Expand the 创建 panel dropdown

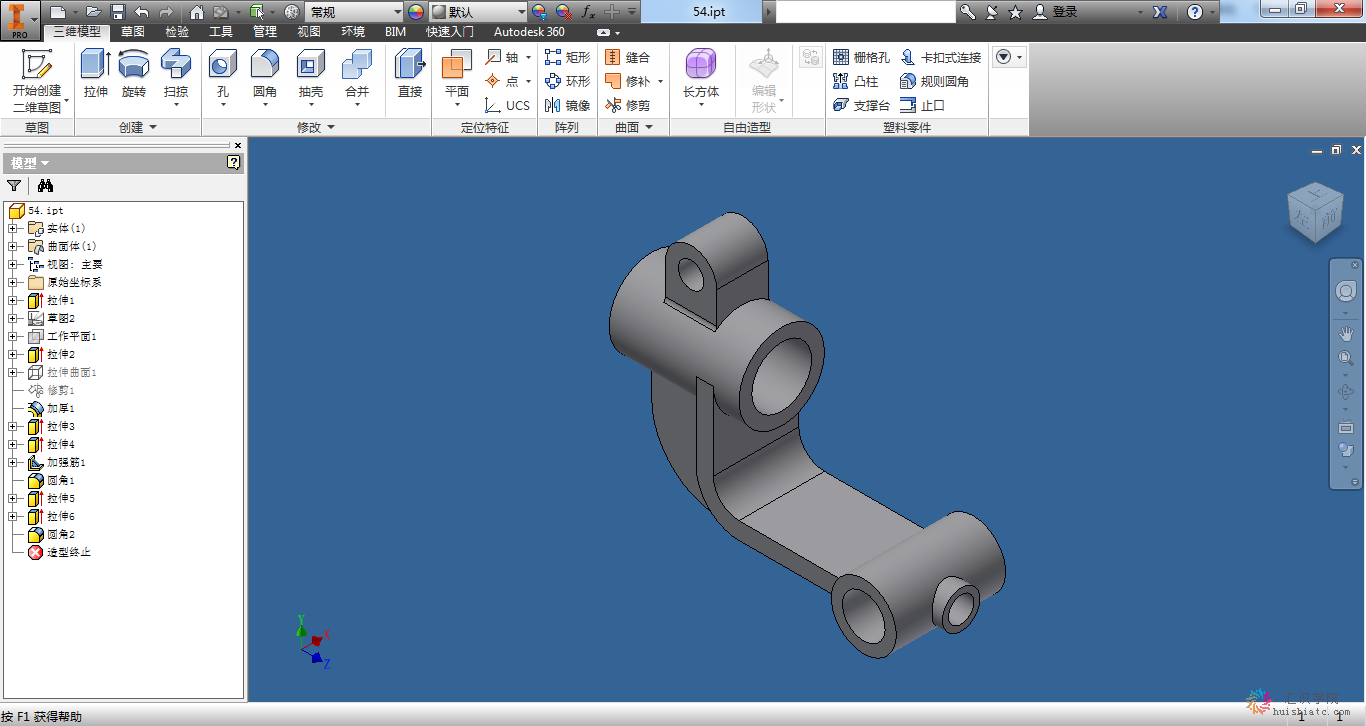coord(138,127)
